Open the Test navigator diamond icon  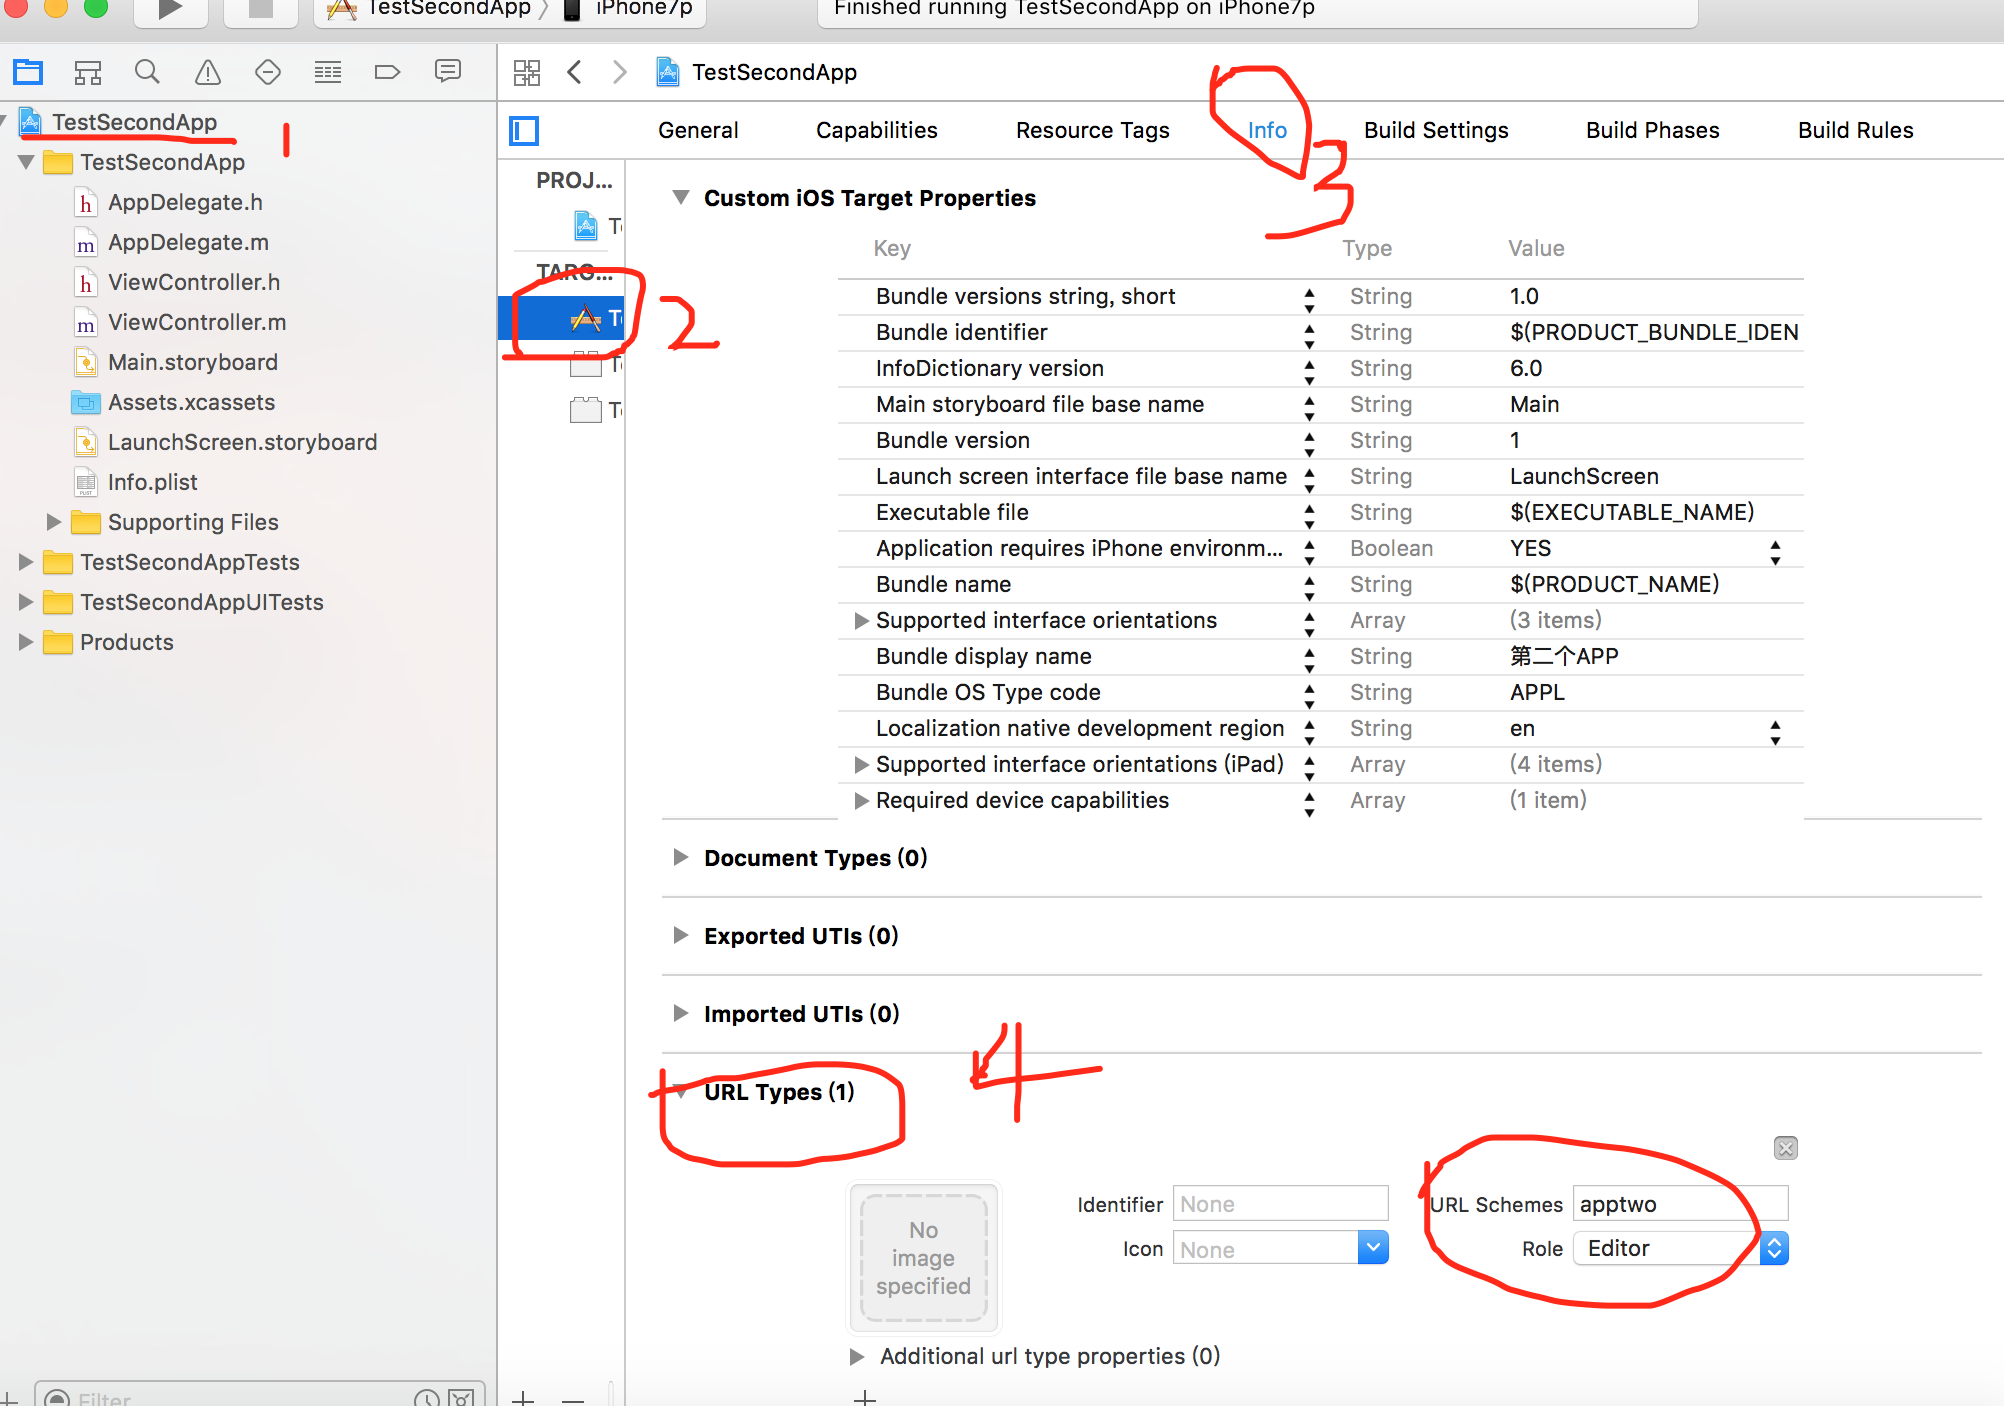268,72
